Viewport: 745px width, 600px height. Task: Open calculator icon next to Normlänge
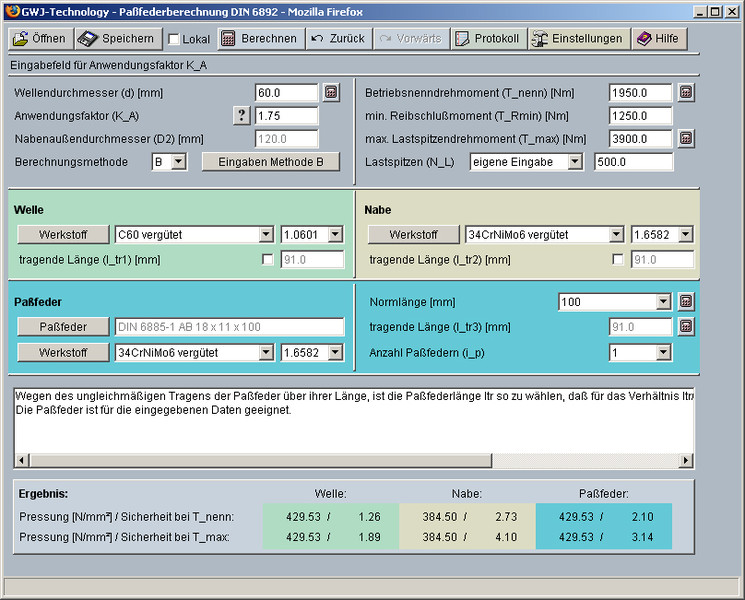pyautogui.click(x=686, y=301)
